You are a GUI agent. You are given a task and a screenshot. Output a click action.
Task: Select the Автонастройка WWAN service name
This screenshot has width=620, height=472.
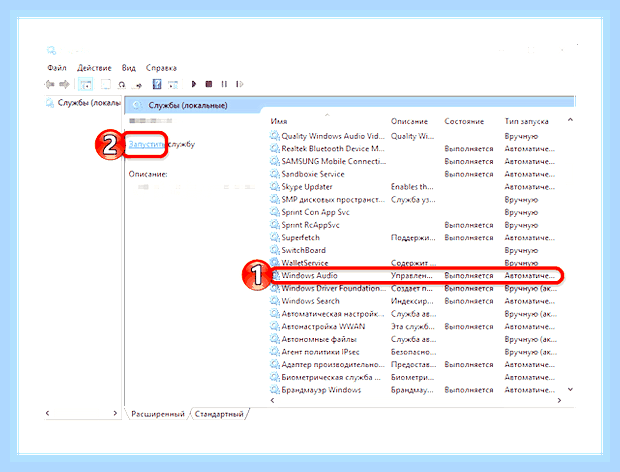323,326
